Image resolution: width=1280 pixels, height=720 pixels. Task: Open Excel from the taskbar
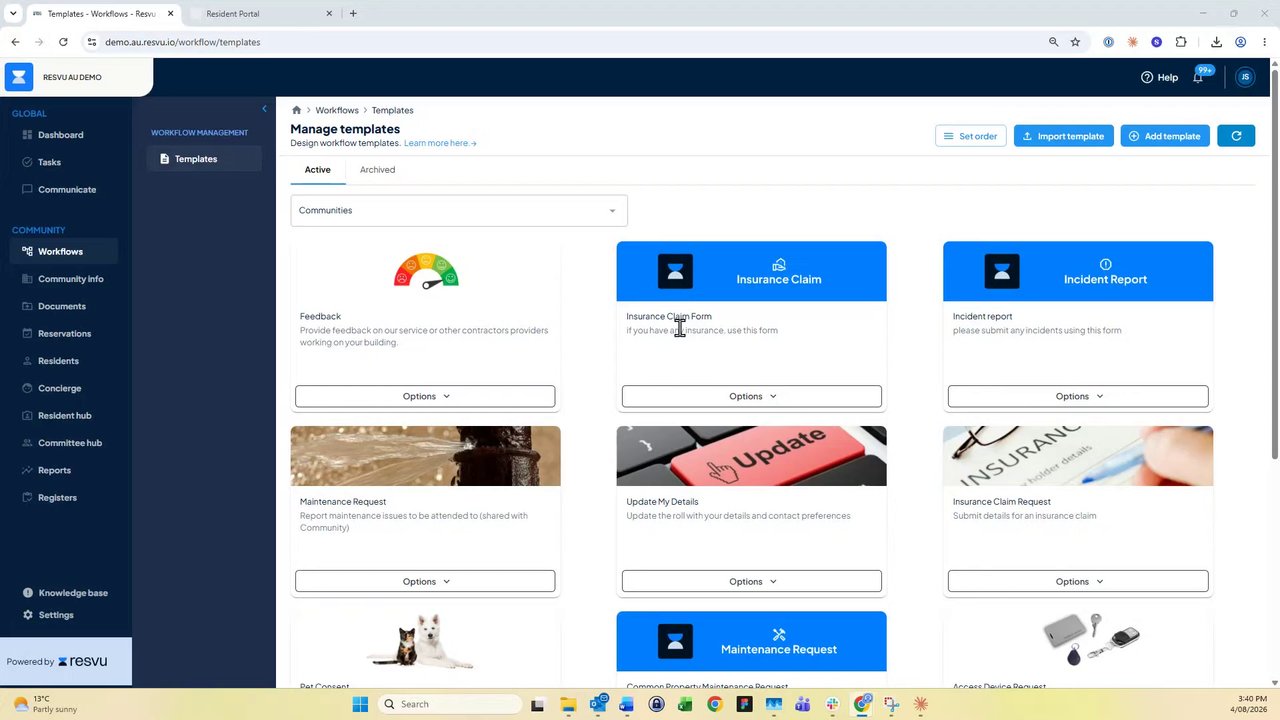685,704
